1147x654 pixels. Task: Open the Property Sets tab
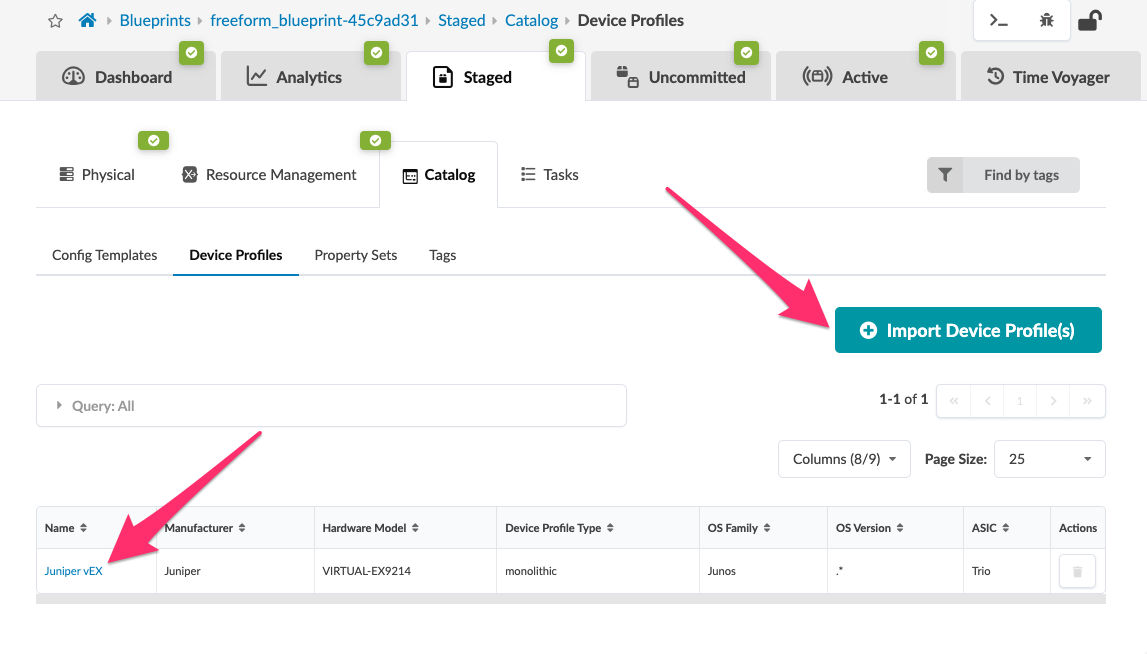(x=356, y=255)
